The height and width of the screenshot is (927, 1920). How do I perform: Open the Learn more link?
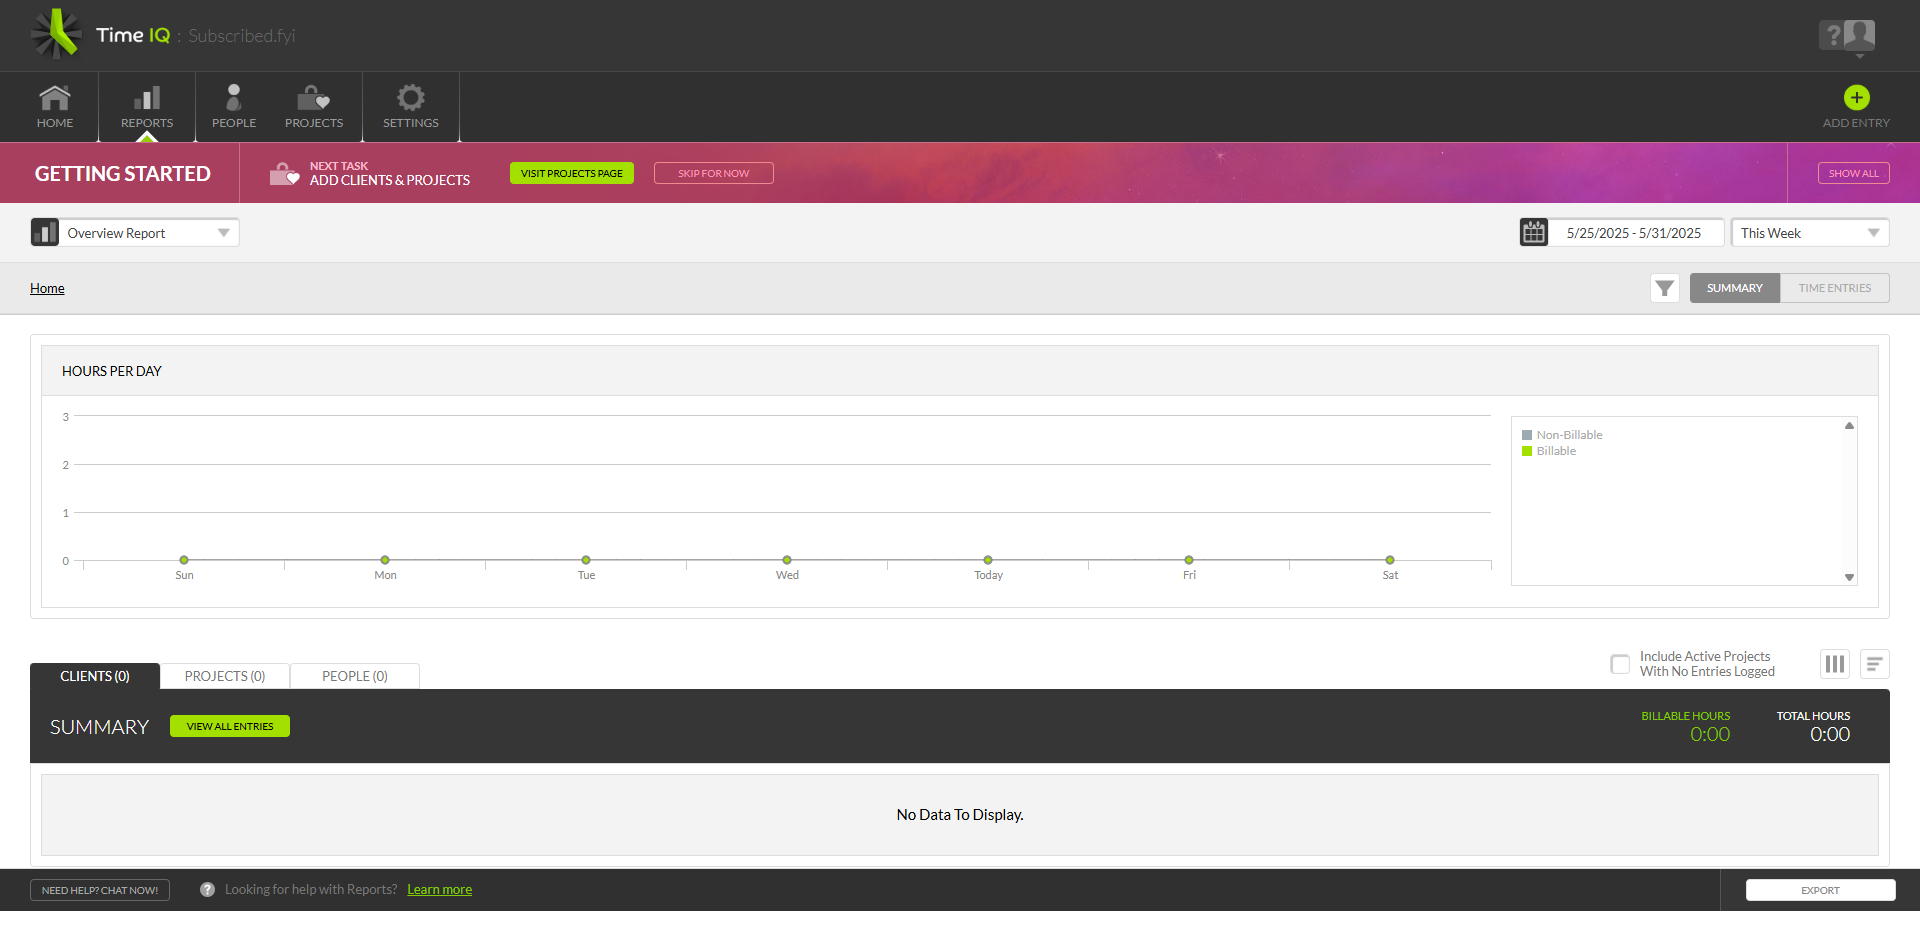439,890
